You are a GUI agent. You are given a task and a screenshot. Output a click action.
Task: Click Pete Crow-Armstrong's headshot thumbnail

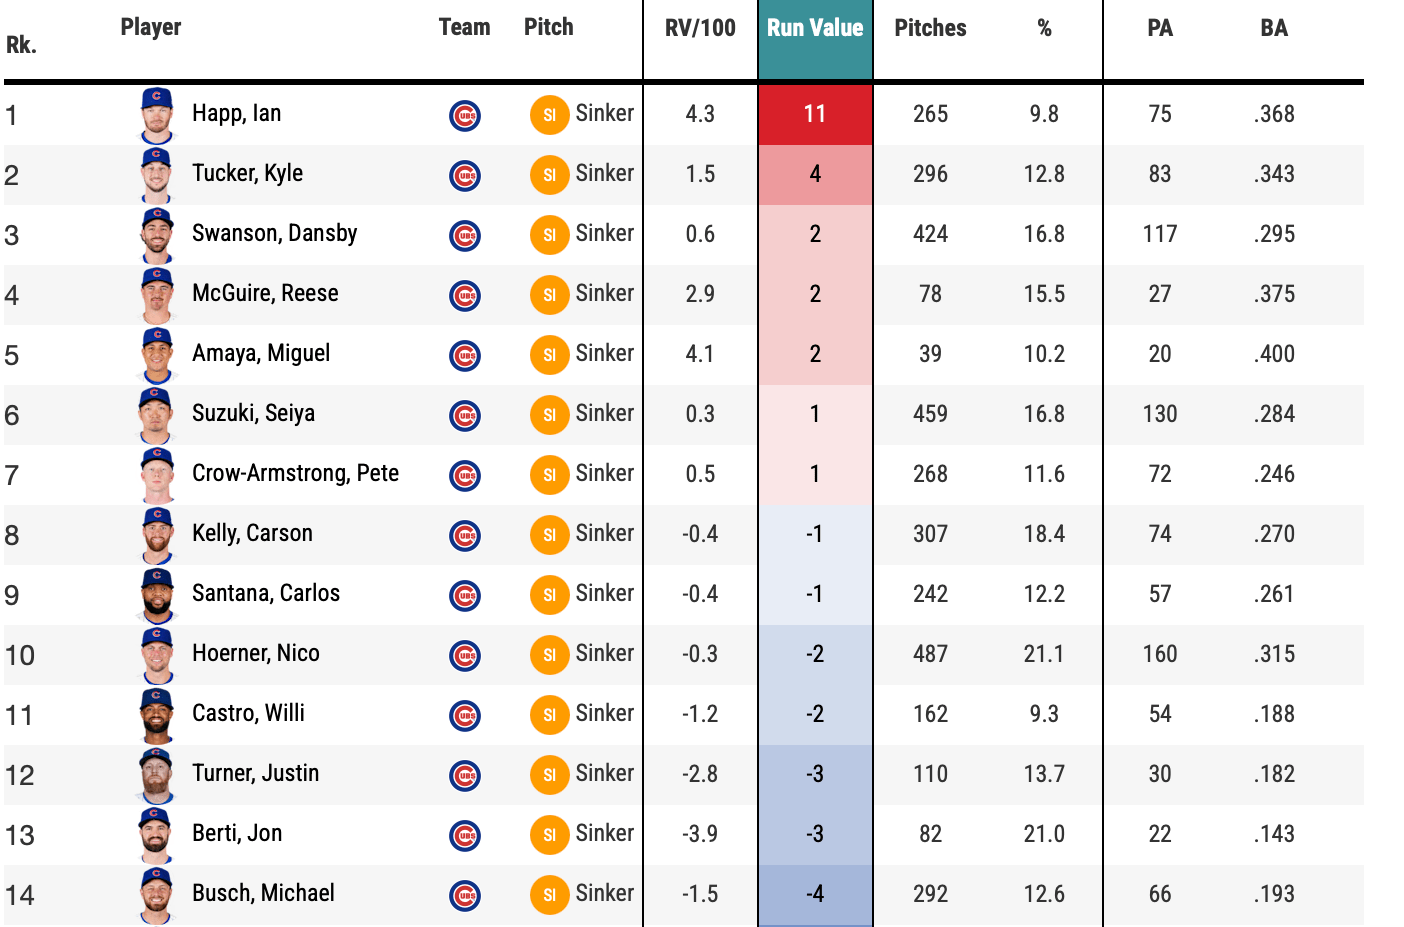tap(157, 475)
